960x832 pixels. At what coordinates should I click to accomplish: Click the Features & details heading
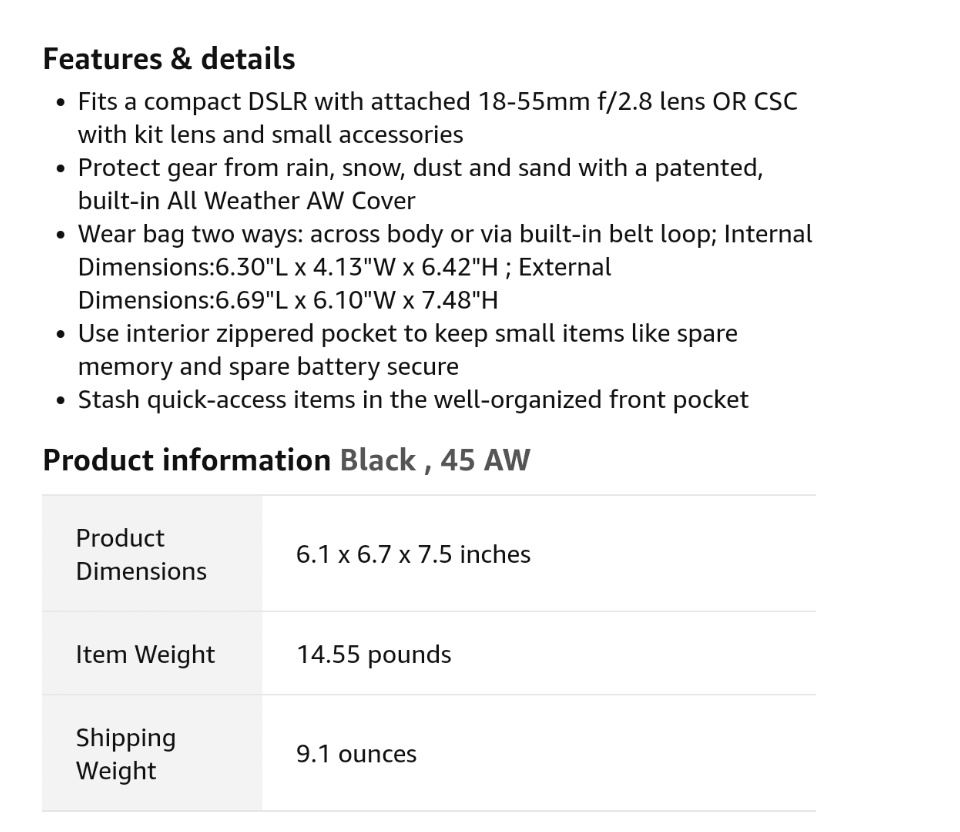coord(168,59)
